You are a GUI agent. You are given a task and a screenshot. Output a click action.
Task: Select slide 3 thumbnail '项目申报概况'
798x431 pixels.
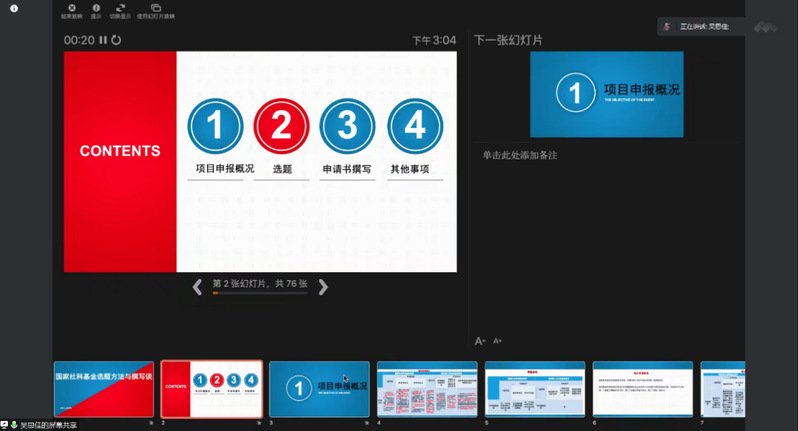pos(319,389)
